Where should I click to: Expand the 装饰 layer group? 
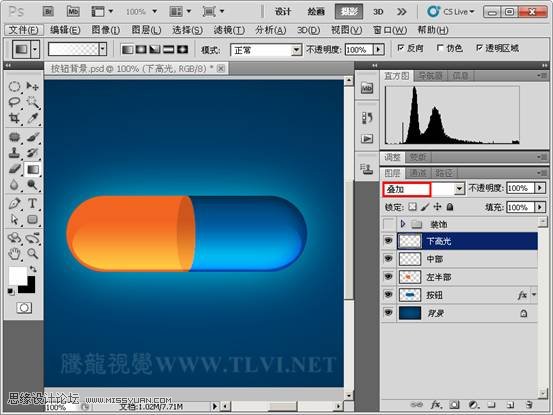point(403,224)
